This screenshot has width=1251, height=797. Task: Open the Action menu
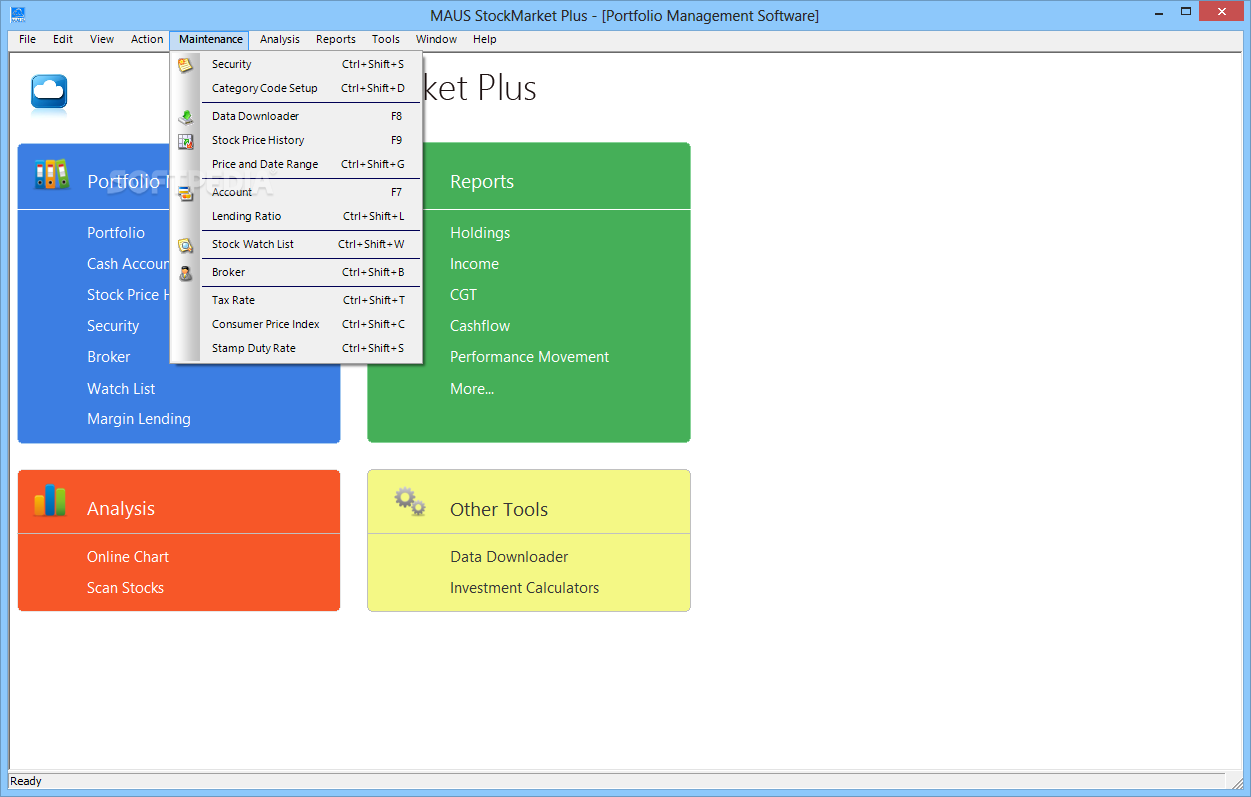tap(147, 40)
